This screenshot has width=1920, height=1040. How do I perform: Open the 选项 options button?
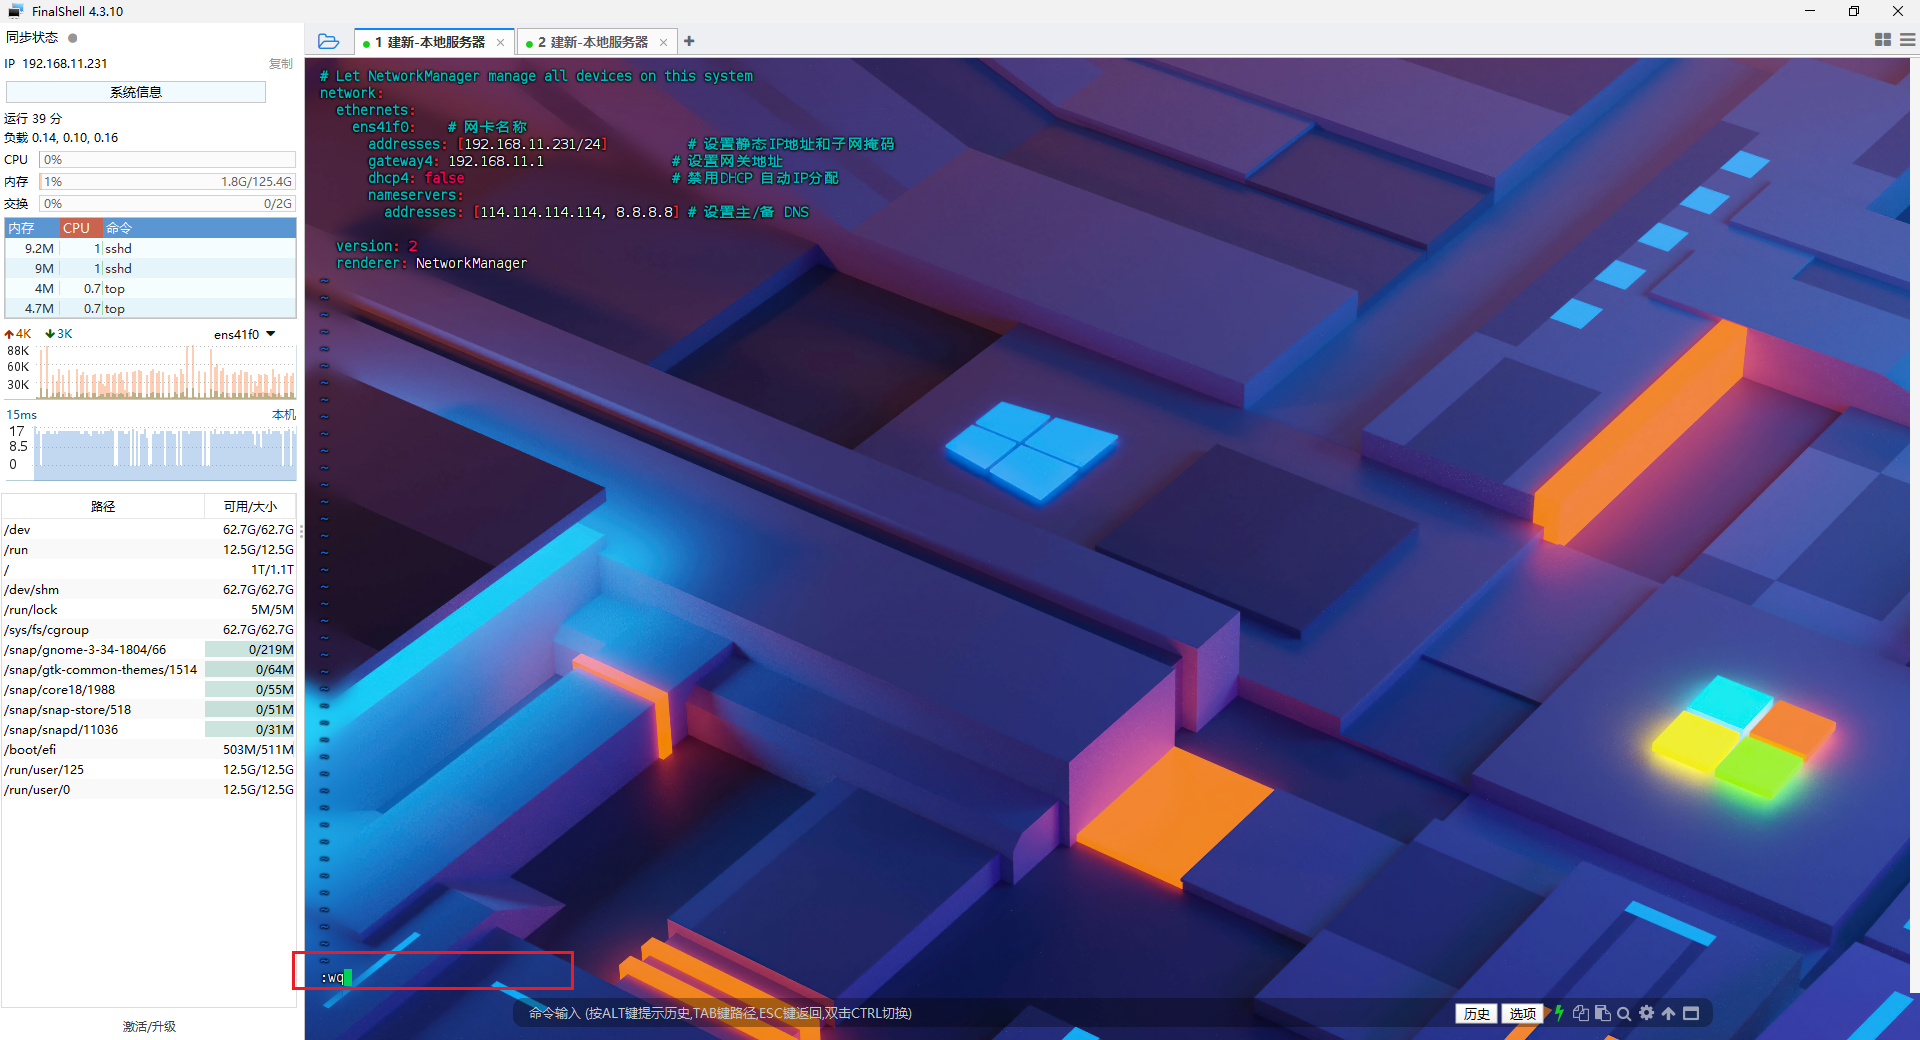[1522, 1013]
